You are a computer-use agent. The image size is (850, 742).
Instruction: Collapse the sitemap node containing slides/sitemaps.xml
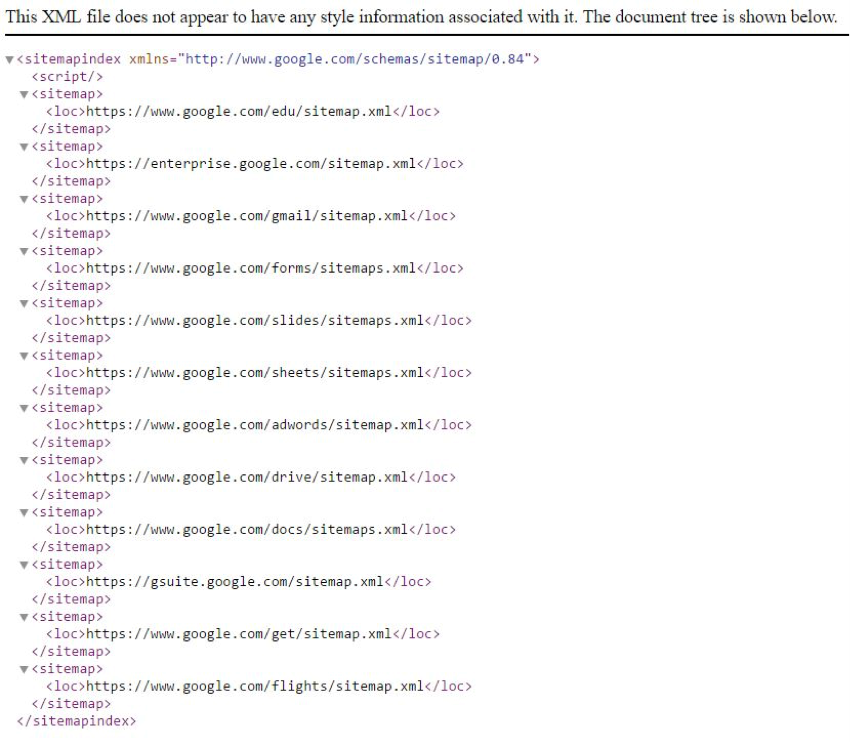tap(24, 304)
